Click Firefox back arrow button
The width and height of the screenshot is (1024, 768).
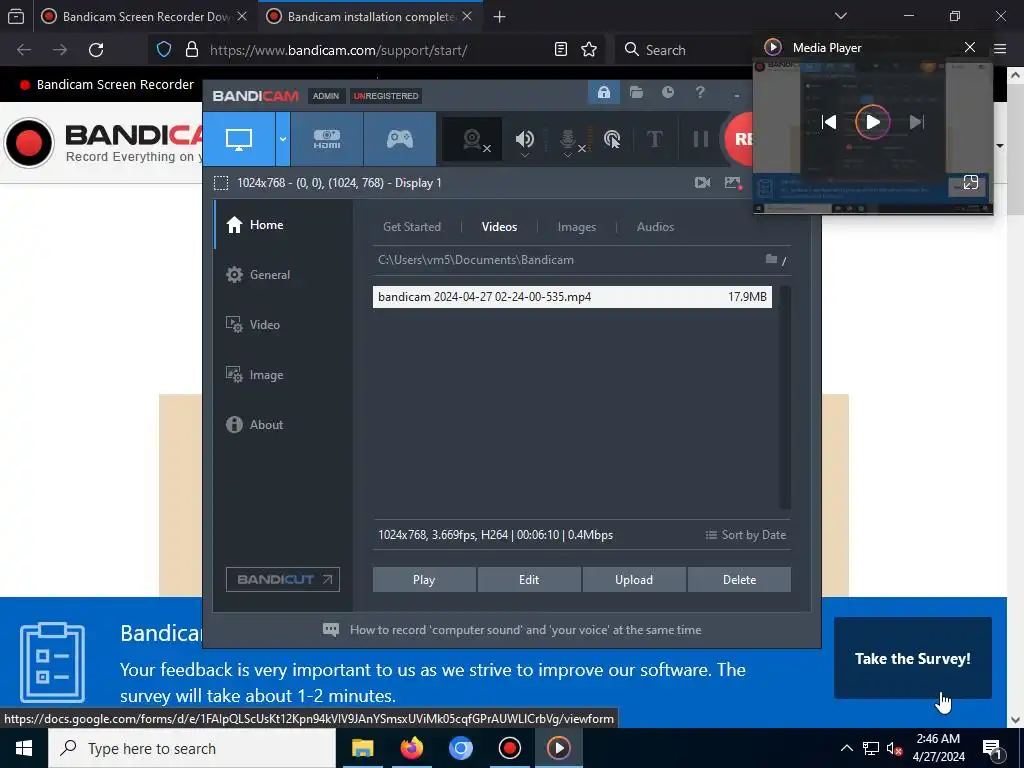(x=24, y=50)
